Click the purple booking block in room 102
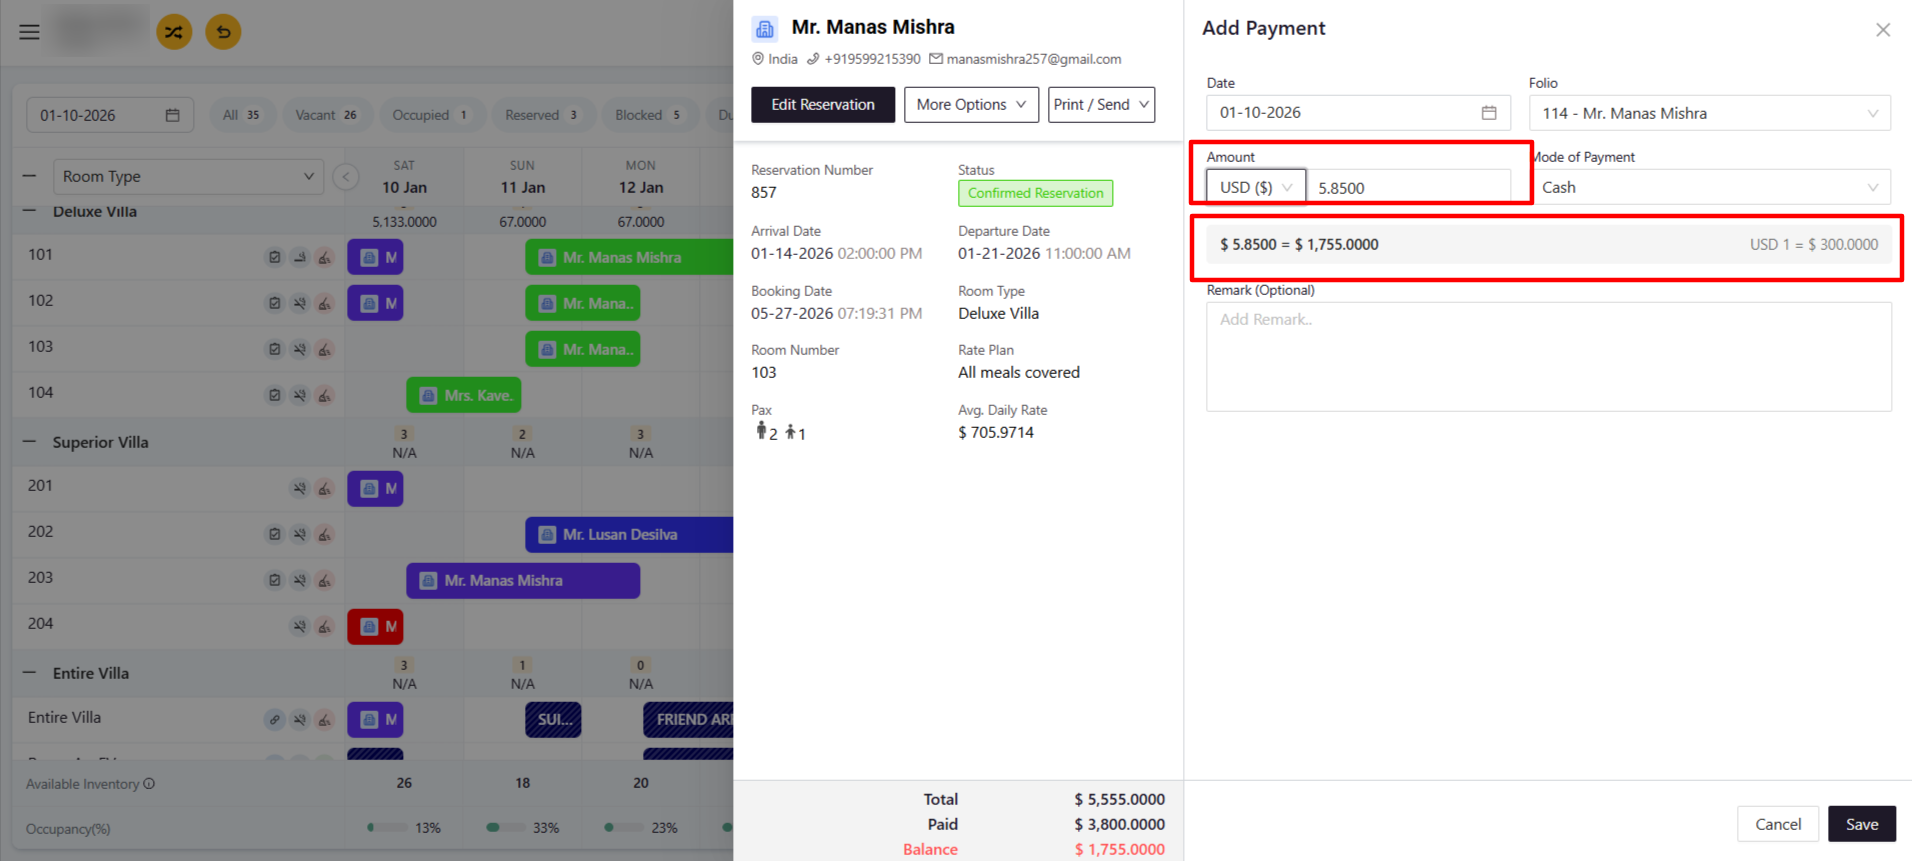The image size is (1912, 861). pyautogui.click(x=376, y=303)
